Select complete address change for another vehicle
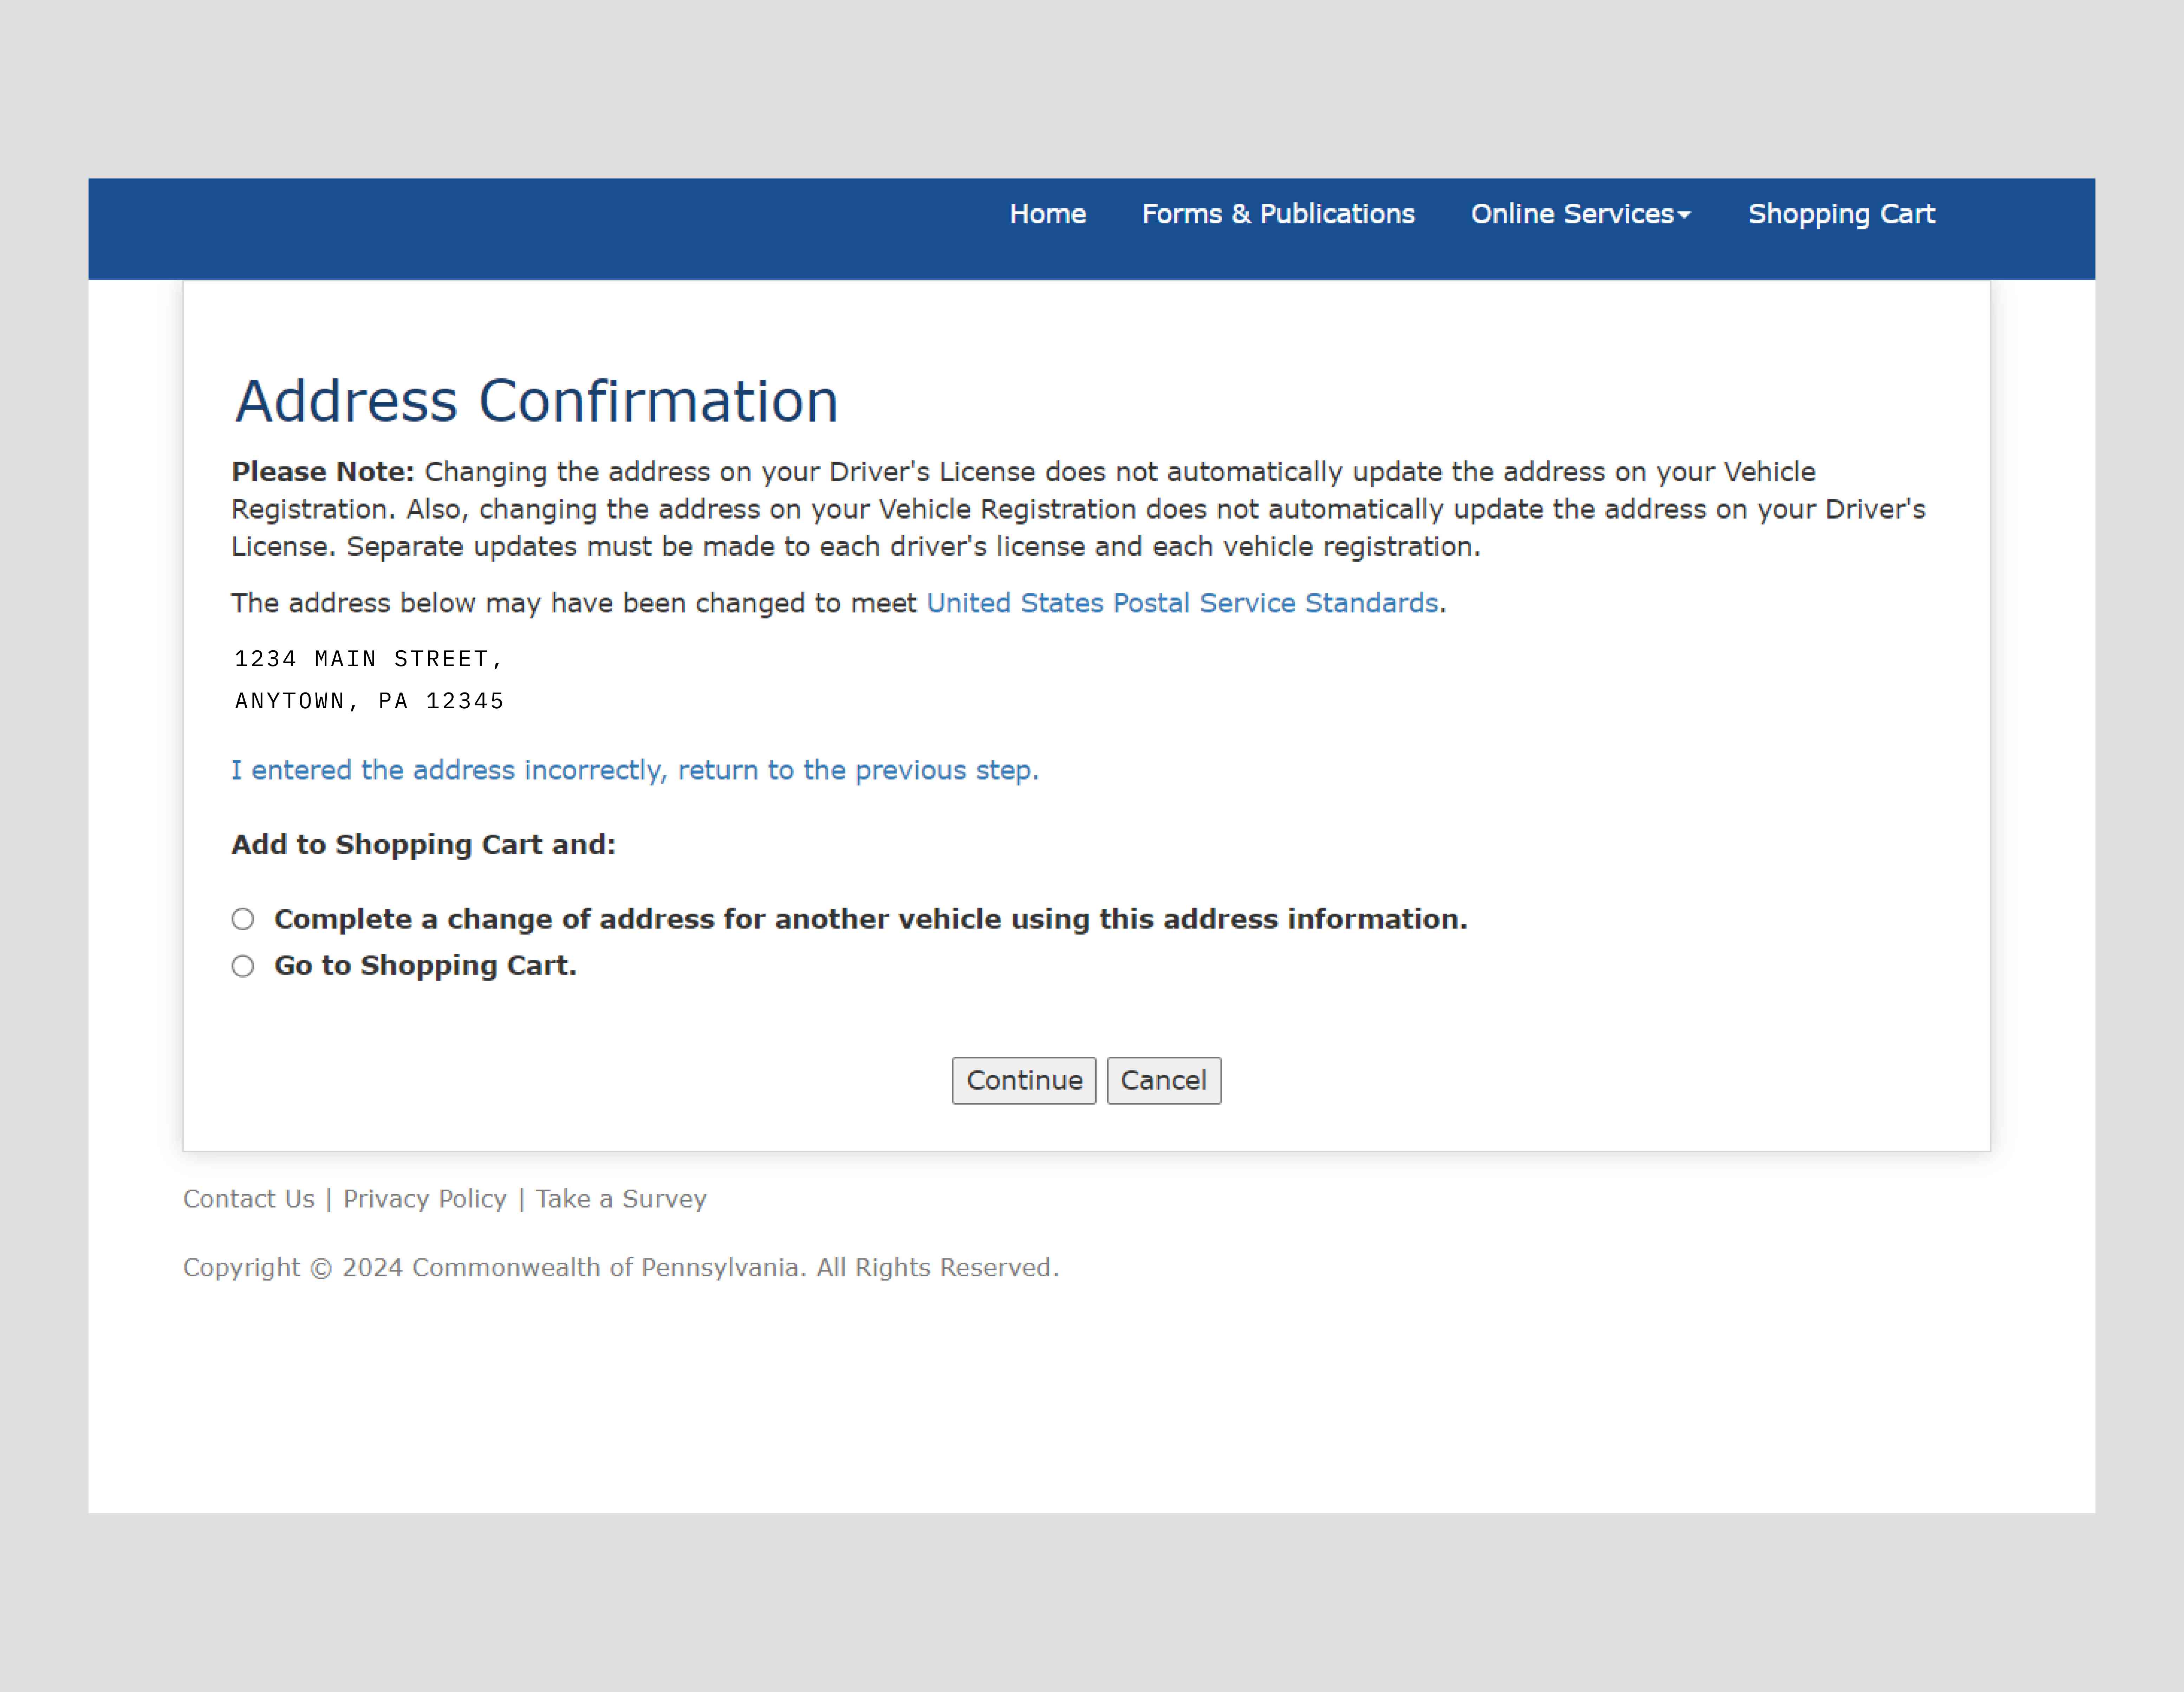This screenshot has width=2184, height=1692. click(x=245, y=918)
